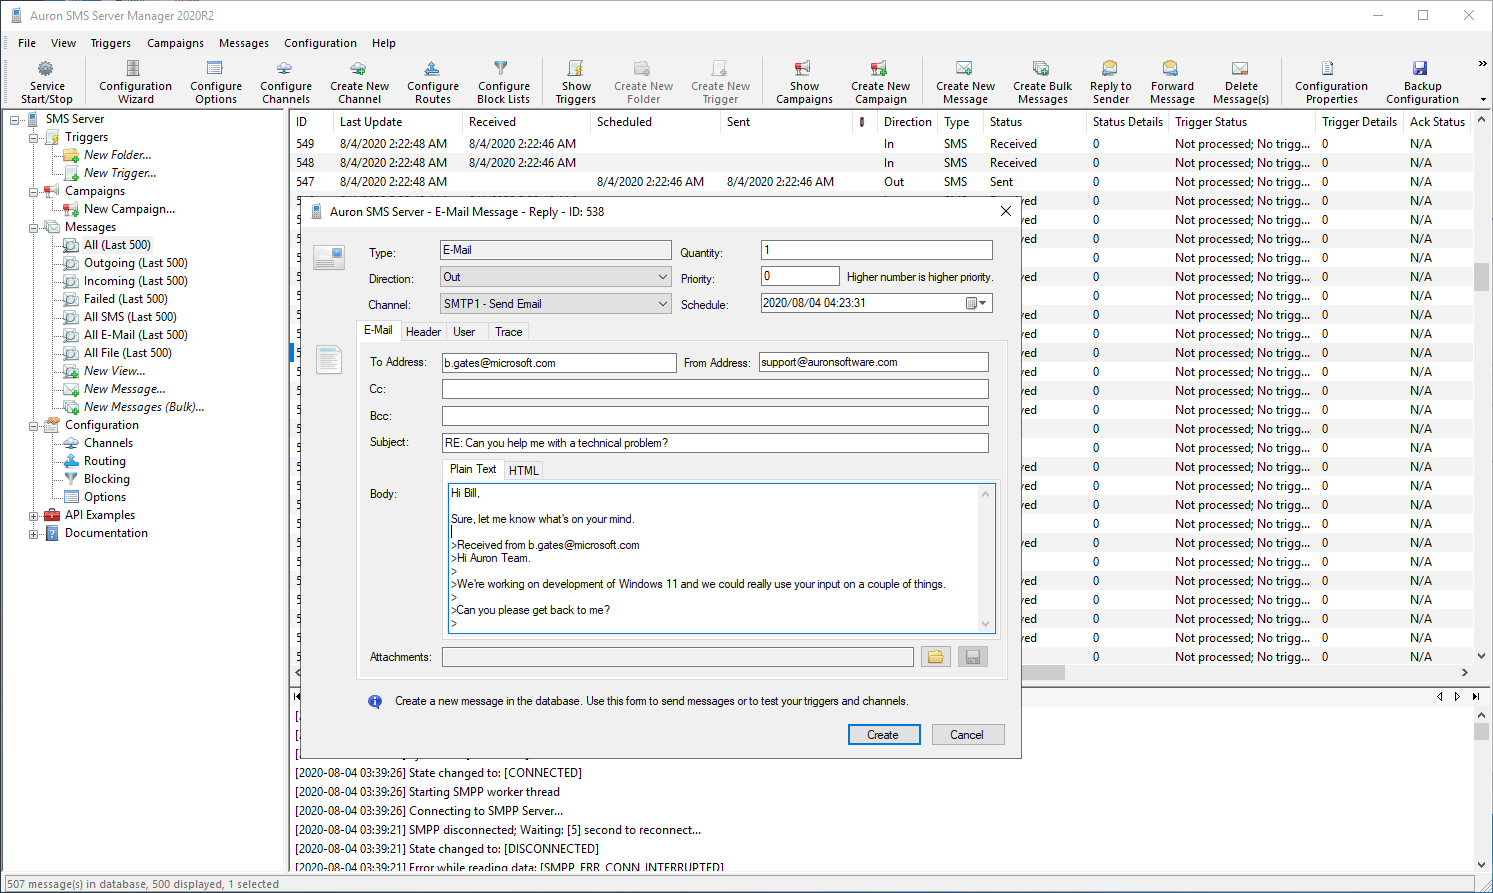Click Backup Configuration disk icon
Image resolution: width=1493 pixels, height=893 pixels.
(1420, 69)
